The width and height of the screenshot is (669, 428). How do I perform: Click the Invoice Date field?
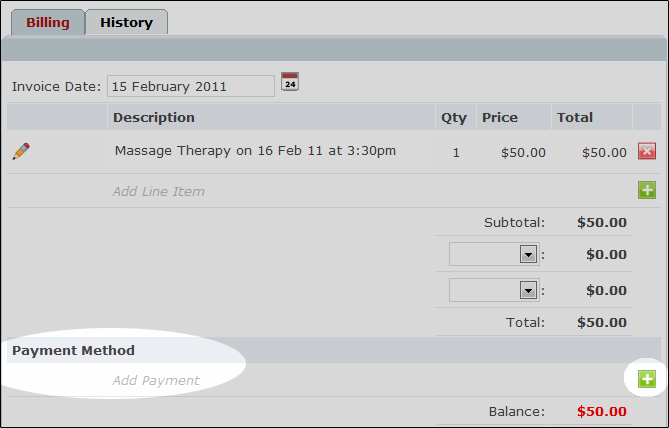click(x=191, y=86)
